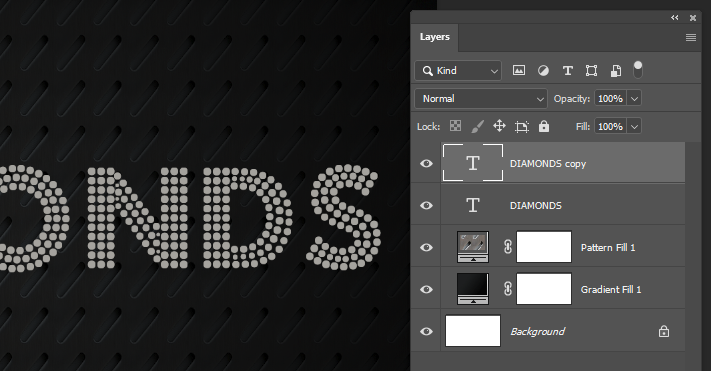Select the layer named DIAMONDS copy

pyautogui.click(x=548, y=164)
